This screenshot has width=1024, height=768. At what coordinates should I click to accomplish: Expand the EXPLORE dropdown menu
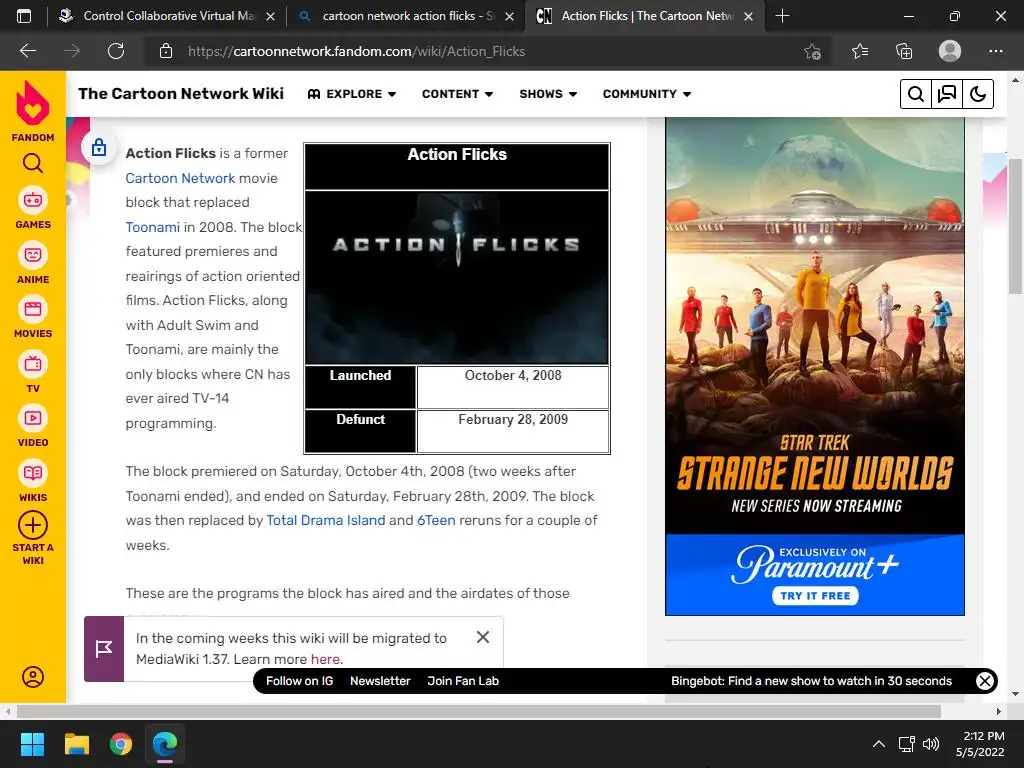point(352,94)
